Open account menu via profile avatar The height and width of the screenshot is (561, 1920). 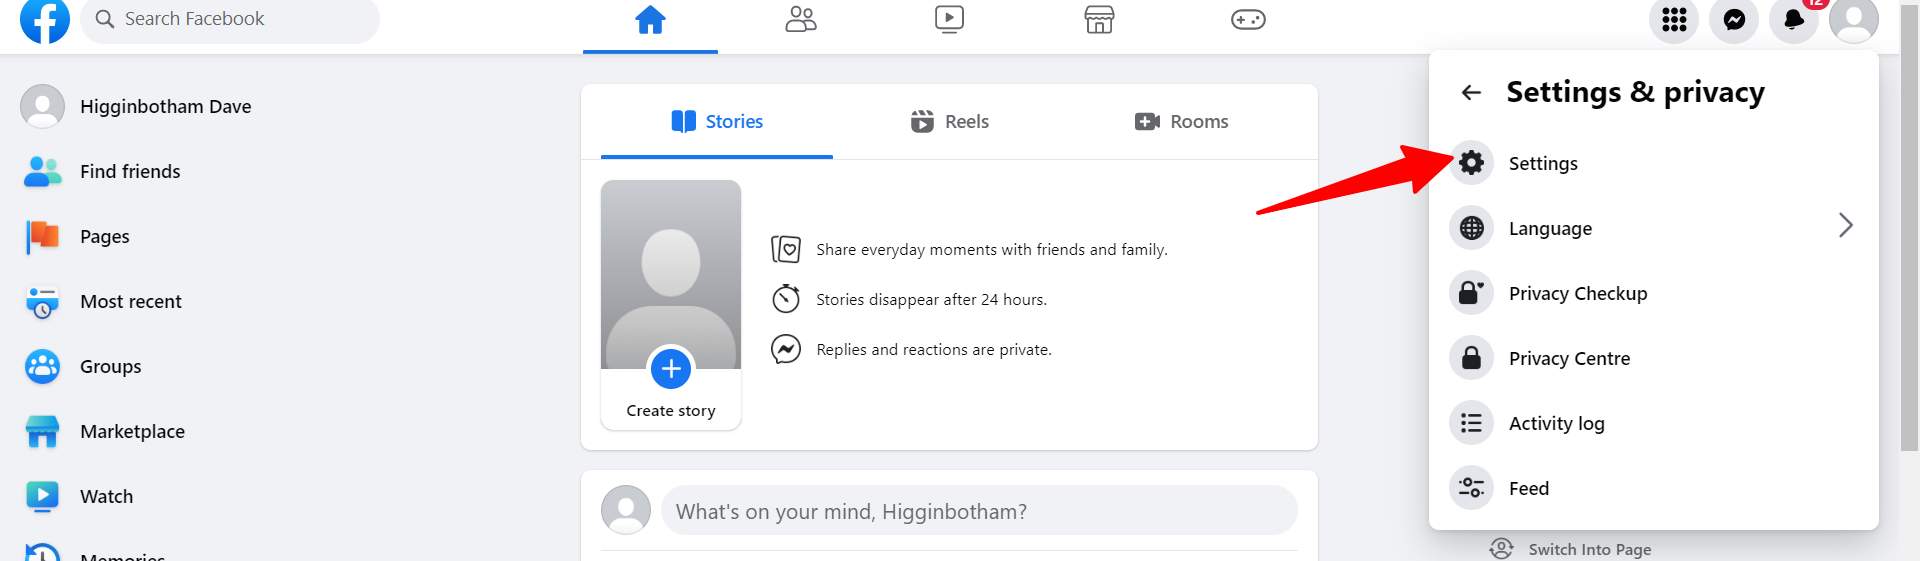(1853, 20)
